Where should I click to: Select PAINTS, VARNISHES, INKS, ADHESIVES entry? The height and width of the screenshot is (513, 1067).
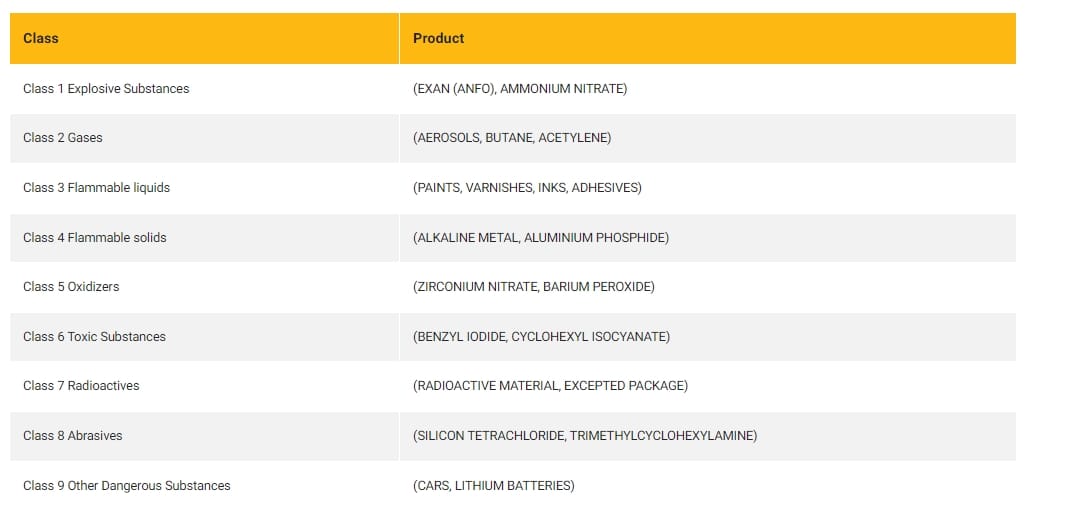527,187
